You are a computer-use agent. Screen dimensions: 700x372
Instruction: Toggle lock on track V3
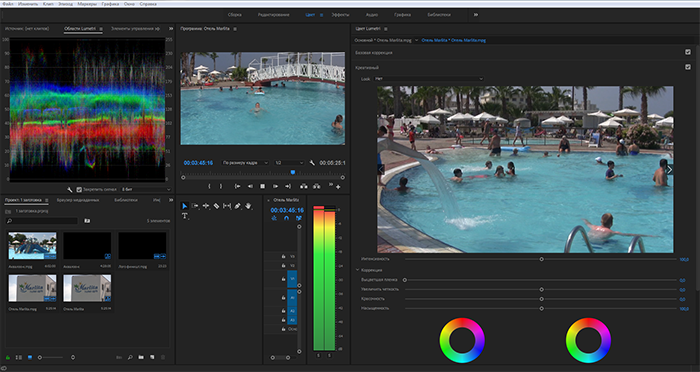[x=283, y=256]
